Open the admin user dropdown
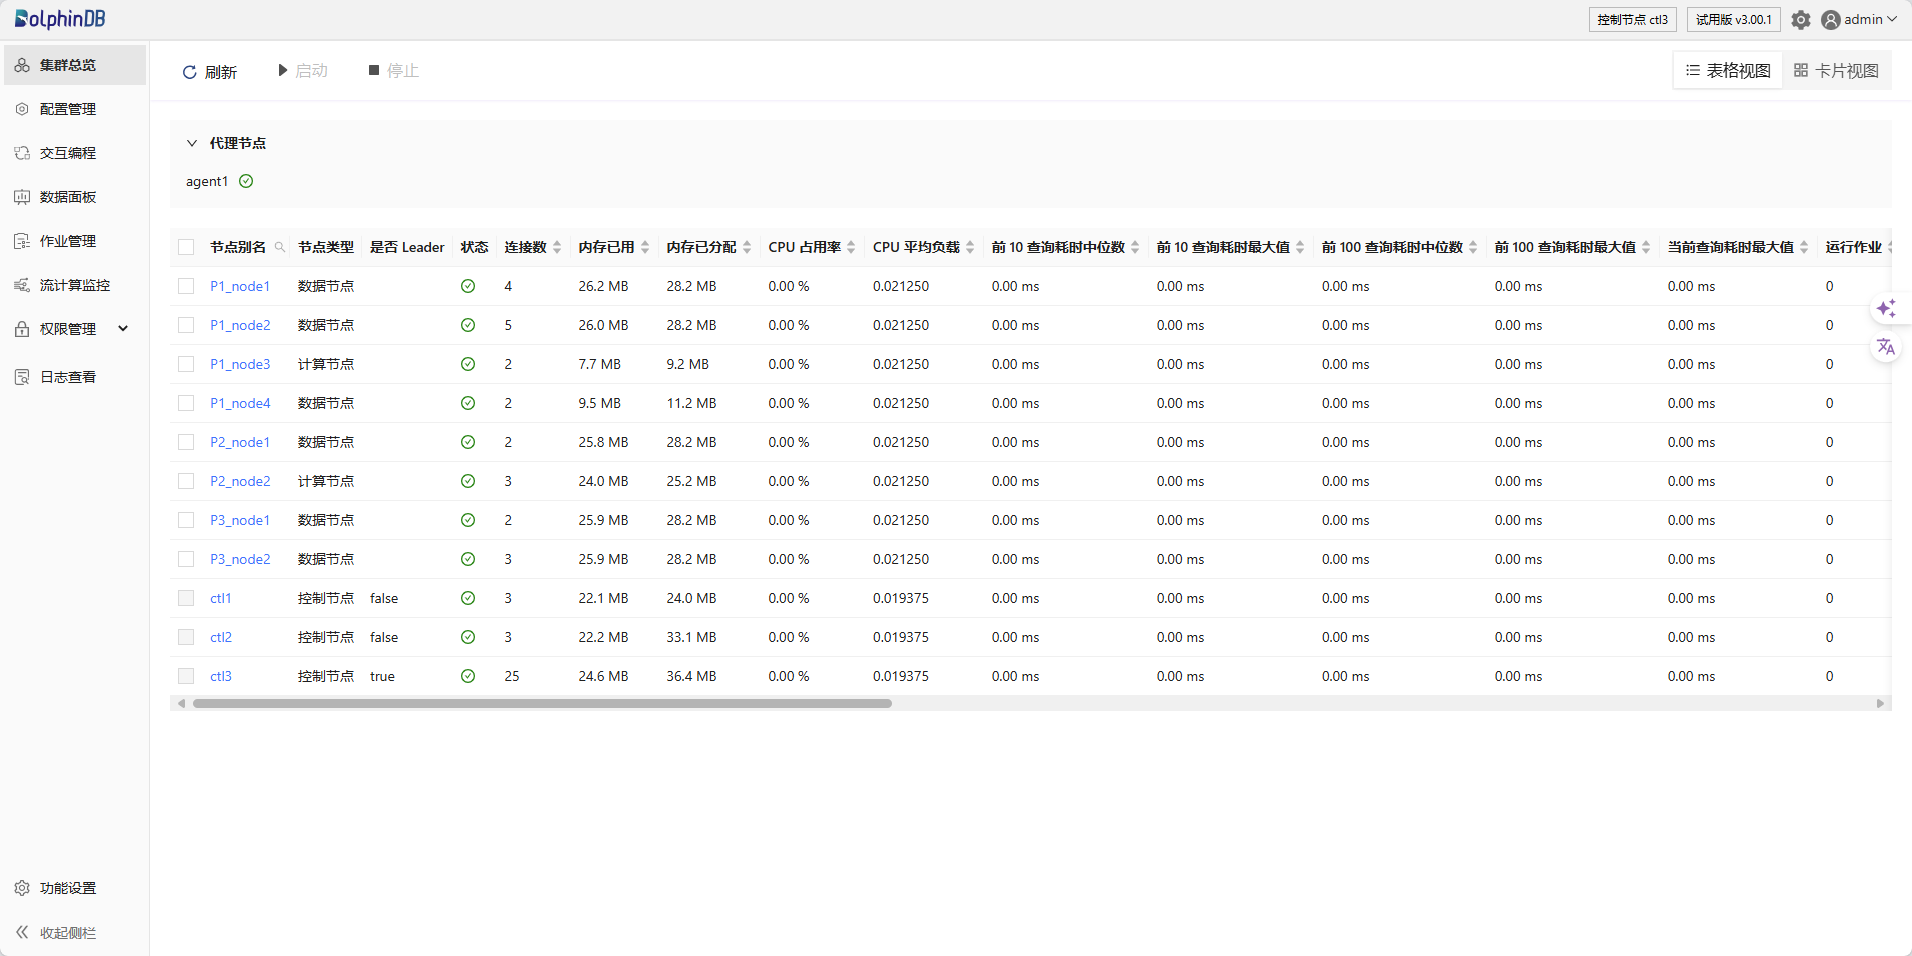The image size is (1912, 956). tap(1859, 20)
